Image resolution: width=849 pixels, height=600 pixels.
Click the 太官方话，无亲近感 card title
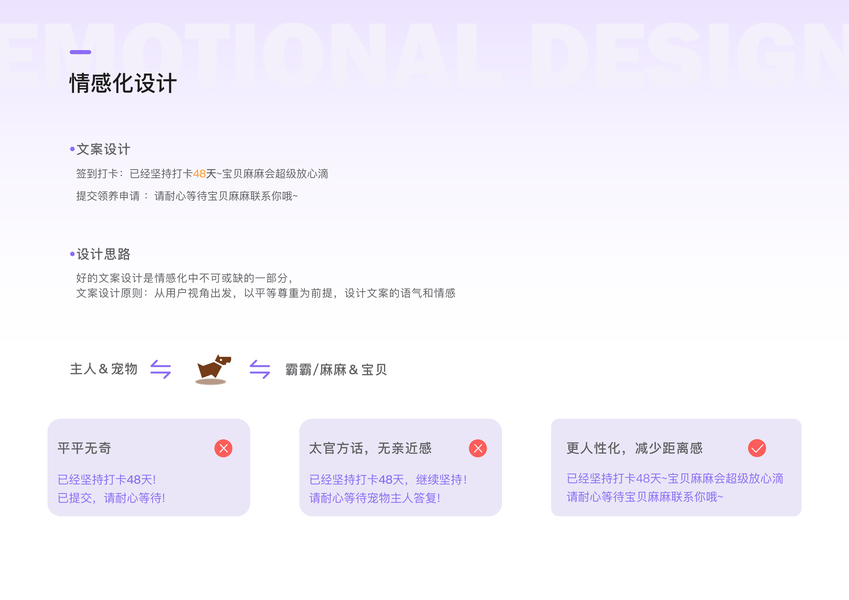click(370, 448)
